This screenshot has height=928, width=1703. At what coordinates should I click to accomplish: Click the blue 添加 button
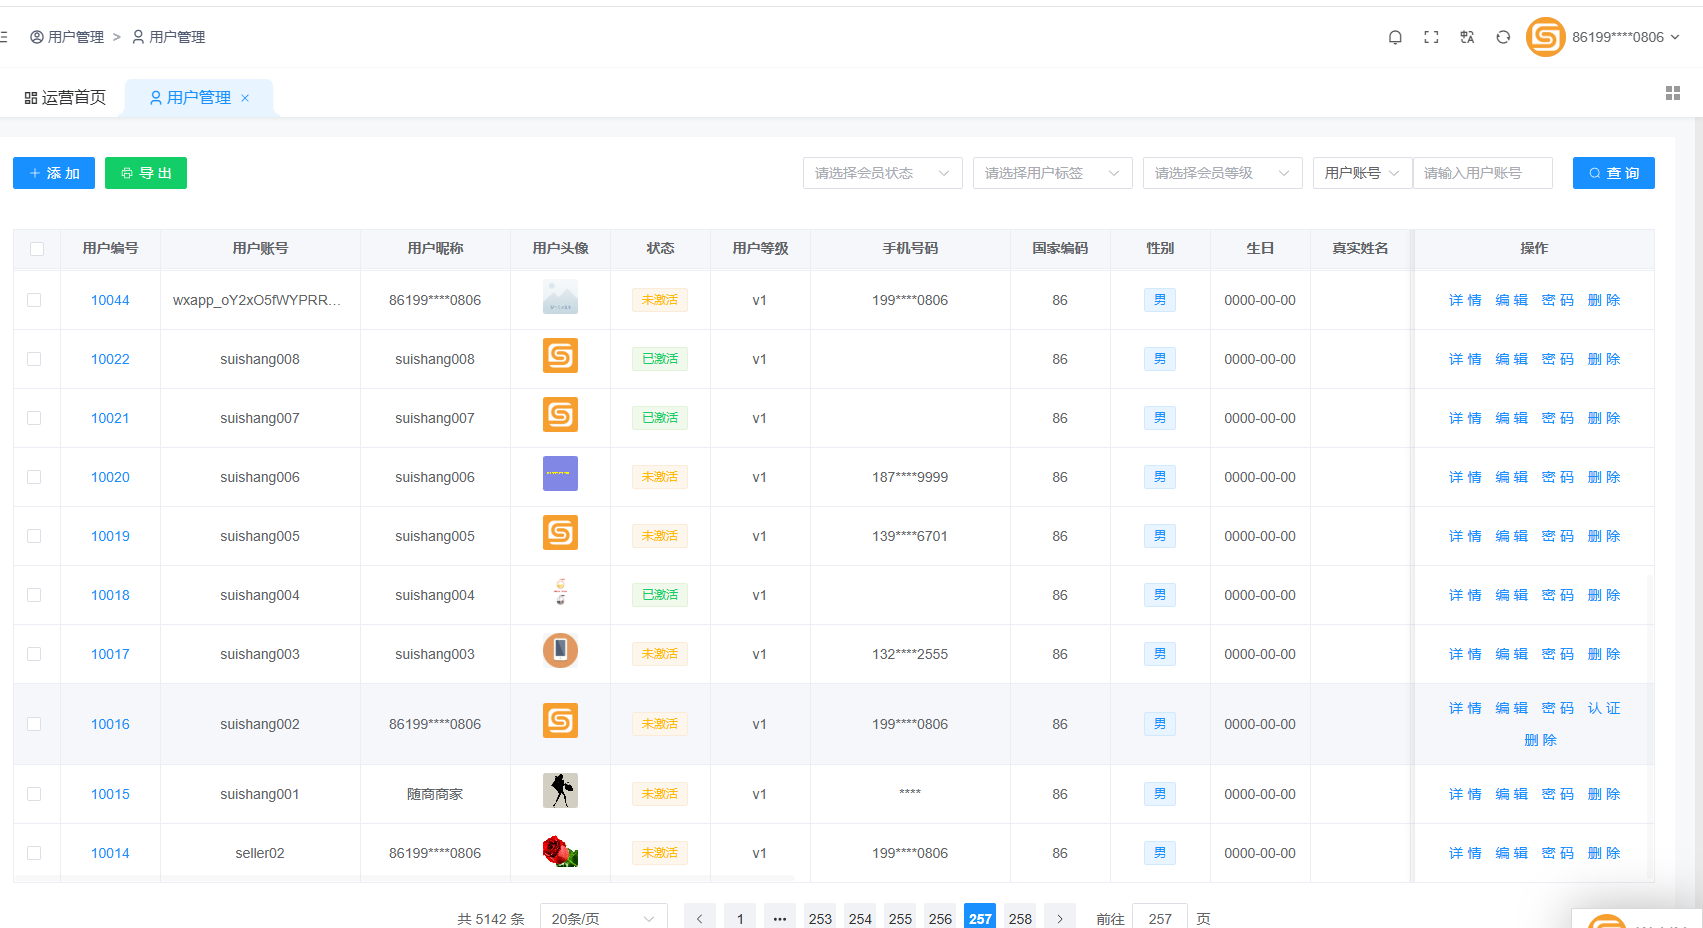[x=54, y=173]
